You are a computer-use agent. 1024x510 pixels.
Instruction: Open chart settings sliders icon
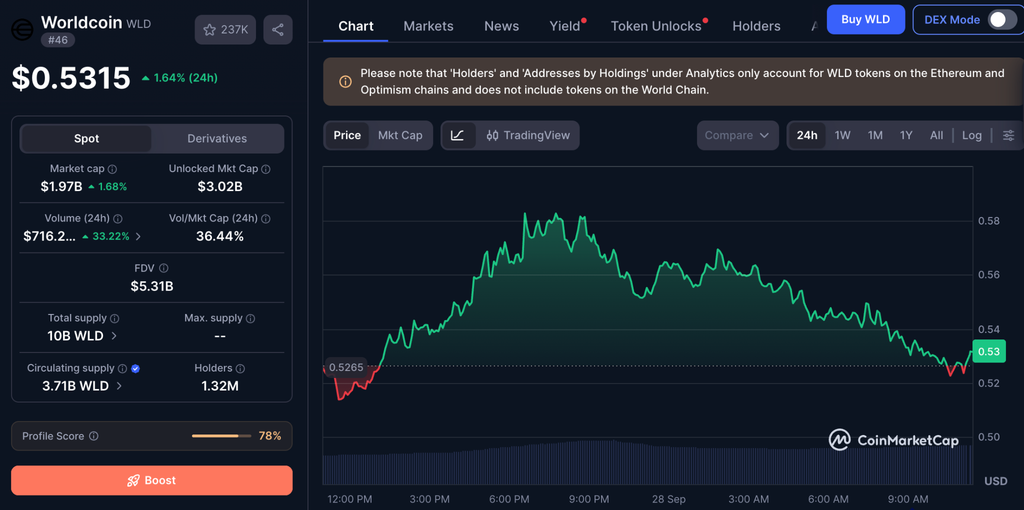tap(1009, 135)
